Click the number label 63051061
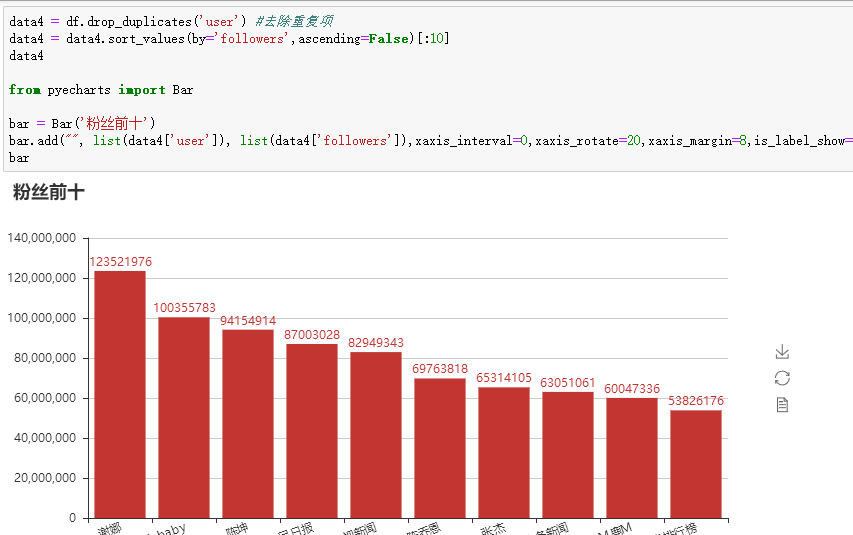The height and width of the screenshot is (535, 853). click(x=568, y=383)
